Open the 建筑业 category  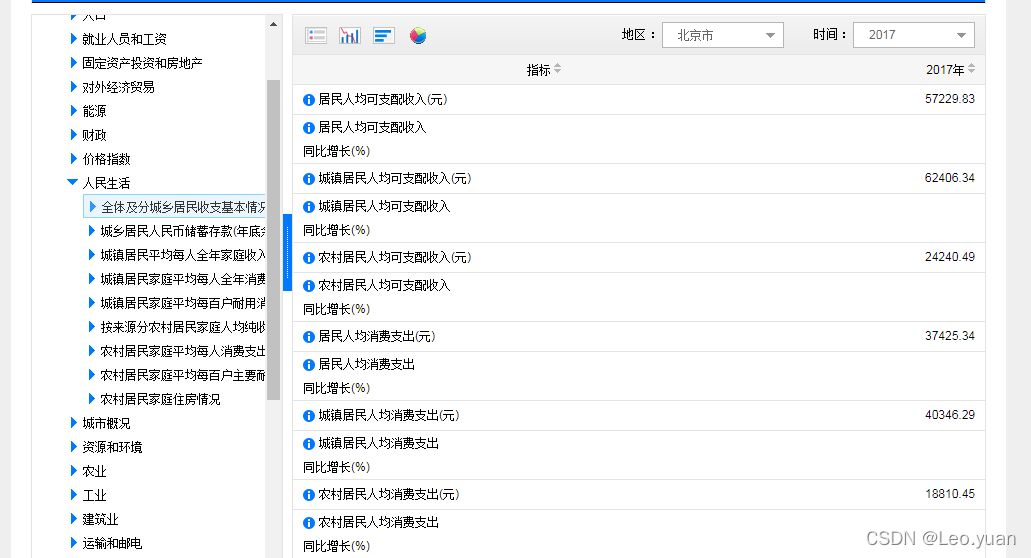pyautogui.click(x=100, y=519)
